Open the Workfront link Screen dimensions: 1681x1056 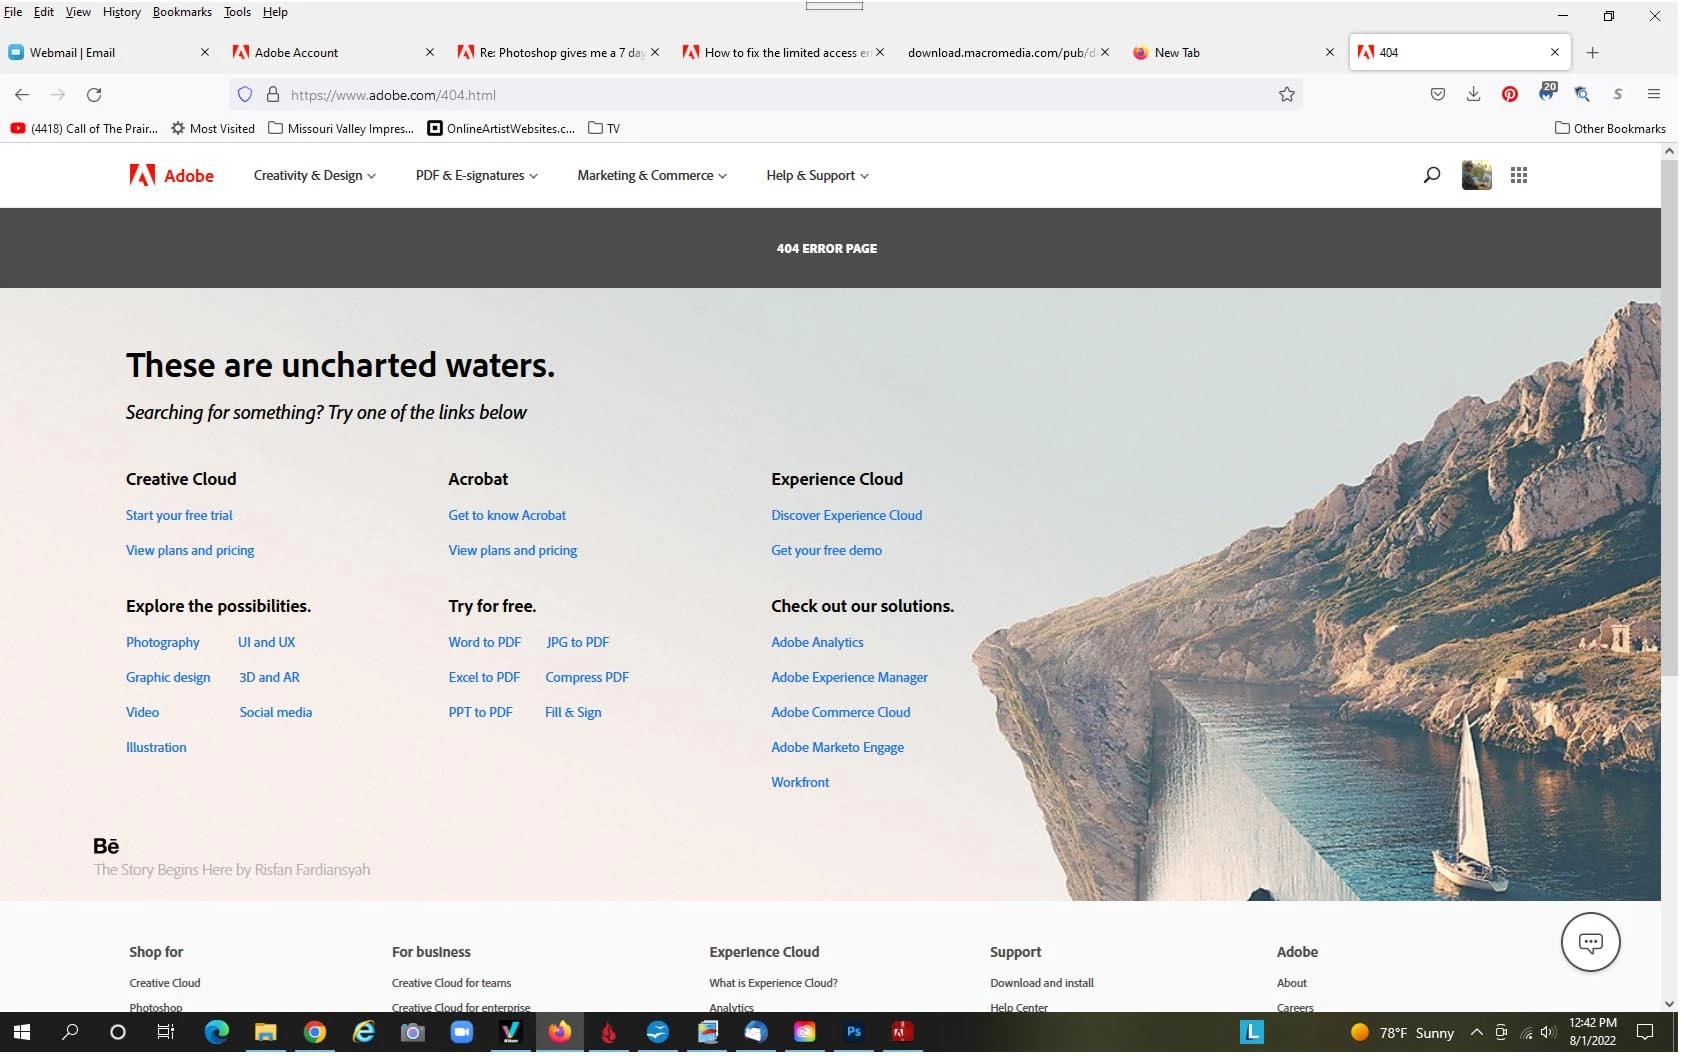800,783
